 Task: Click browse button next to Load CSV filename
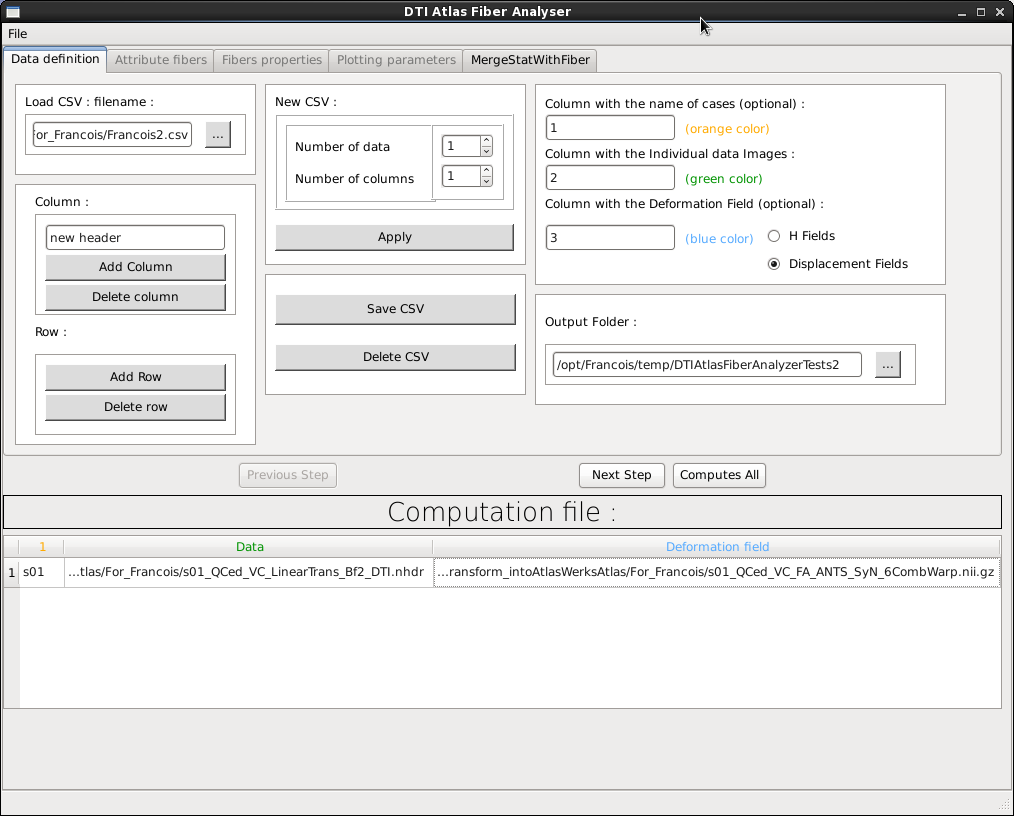point(217,135)
